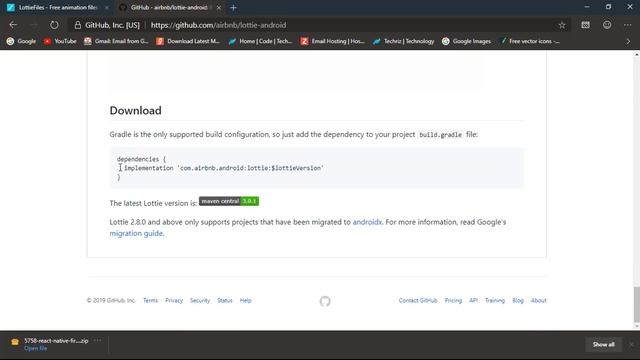Open the browser settings ellipsis menu
Viewport: 640px width, 360px height.
pyautogui.click(x=627, y=25)
